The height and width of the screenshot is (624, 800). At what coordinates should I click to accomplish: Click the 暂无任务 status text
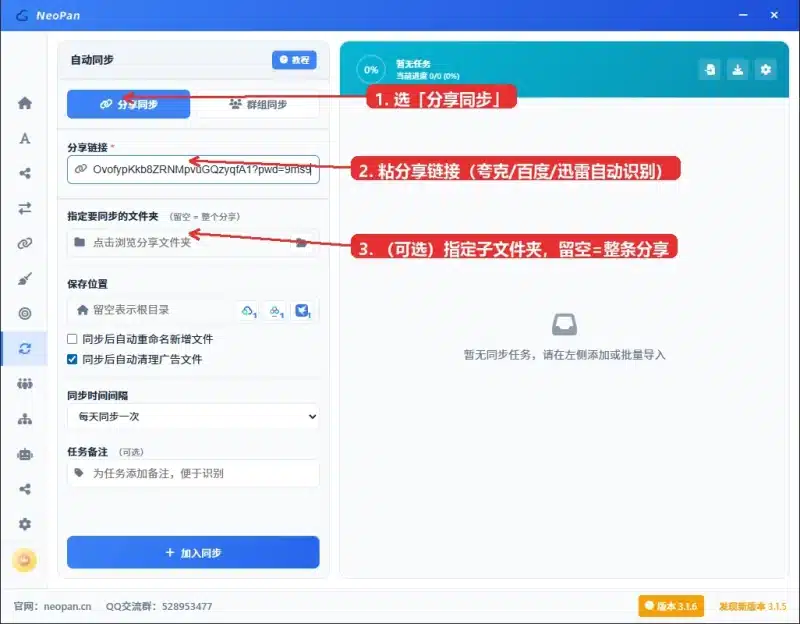coord(413,64)
